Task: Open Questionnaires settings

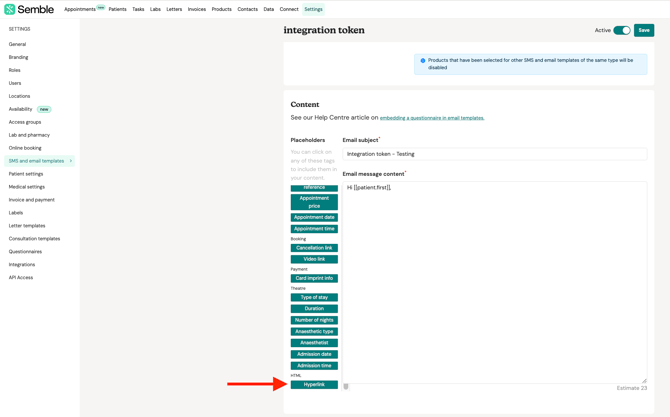Action: click(x=25, y=252)
